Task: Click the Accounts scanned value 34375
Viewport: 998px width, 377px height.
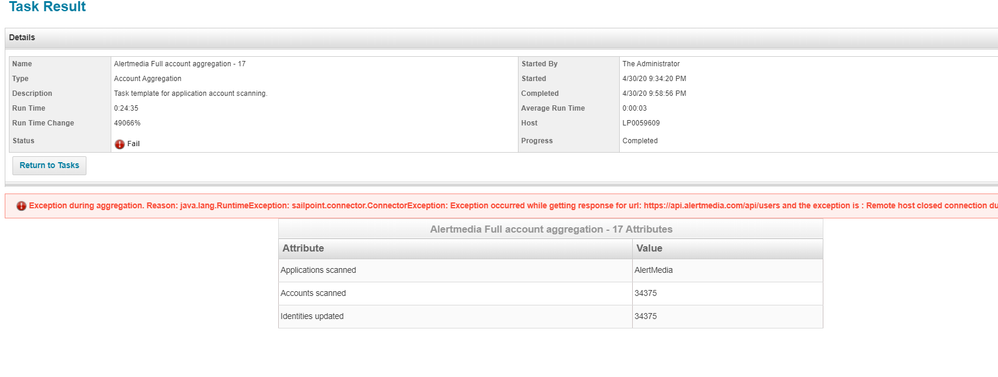Action: [646, 293]
